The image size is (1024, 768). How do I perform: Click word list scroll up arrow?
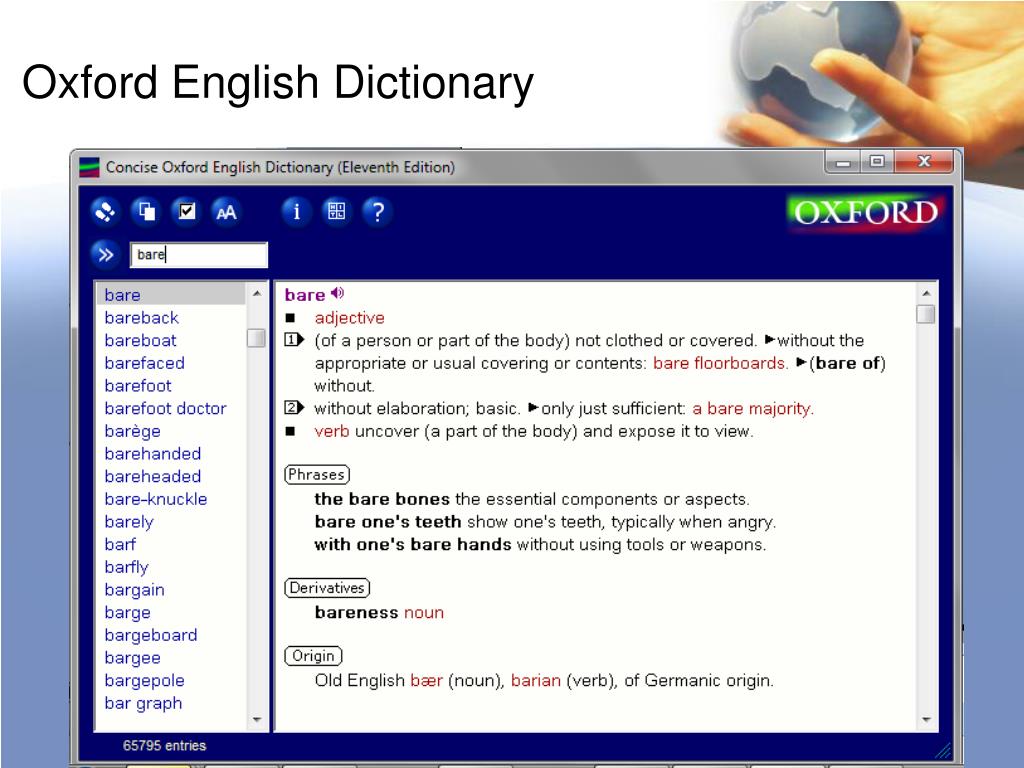(257, 294)
